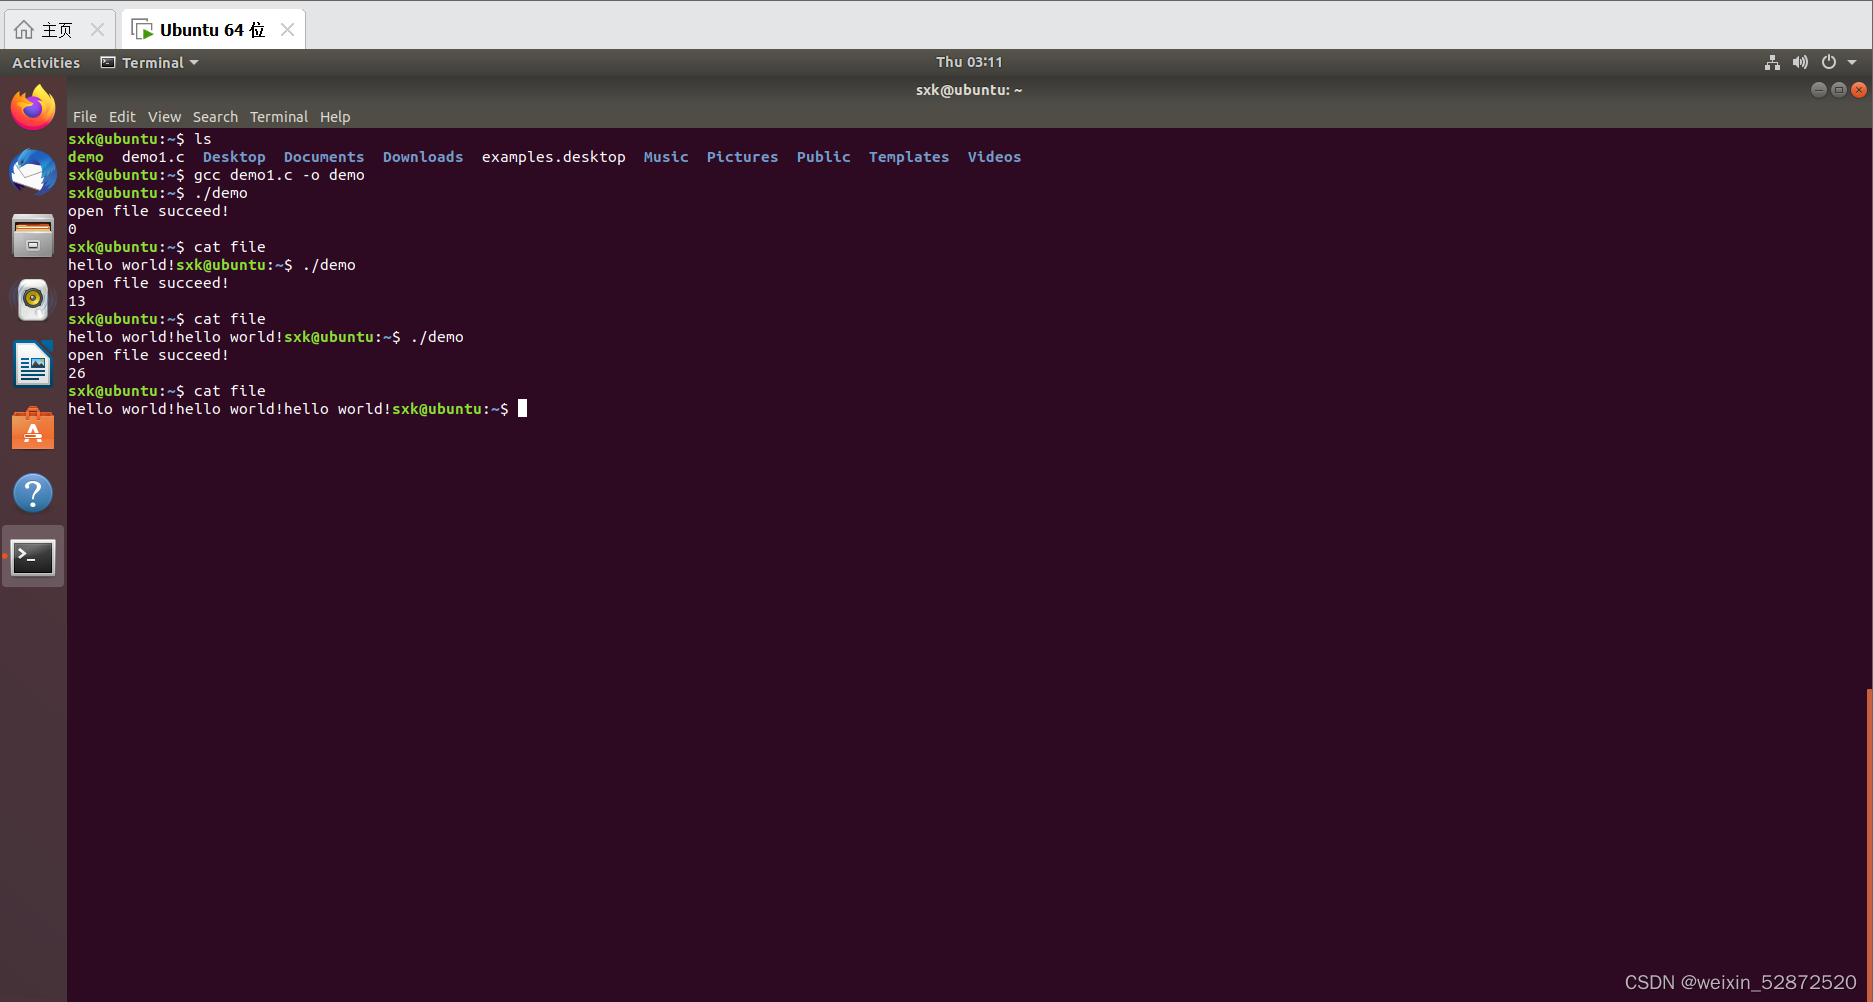1873x1002 pixels.
Task: Launch Rhythmbox music player
Action: click(33, 299)
